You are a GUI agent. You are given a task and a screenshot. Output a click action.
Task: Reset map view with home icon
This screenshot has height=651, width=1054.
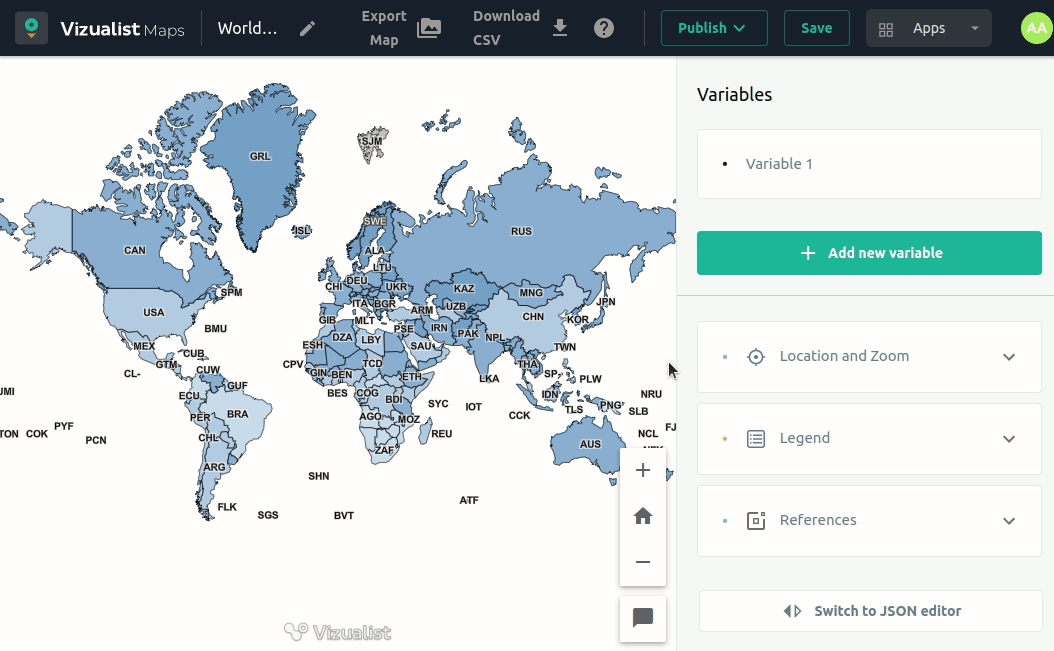click(643, 516)
